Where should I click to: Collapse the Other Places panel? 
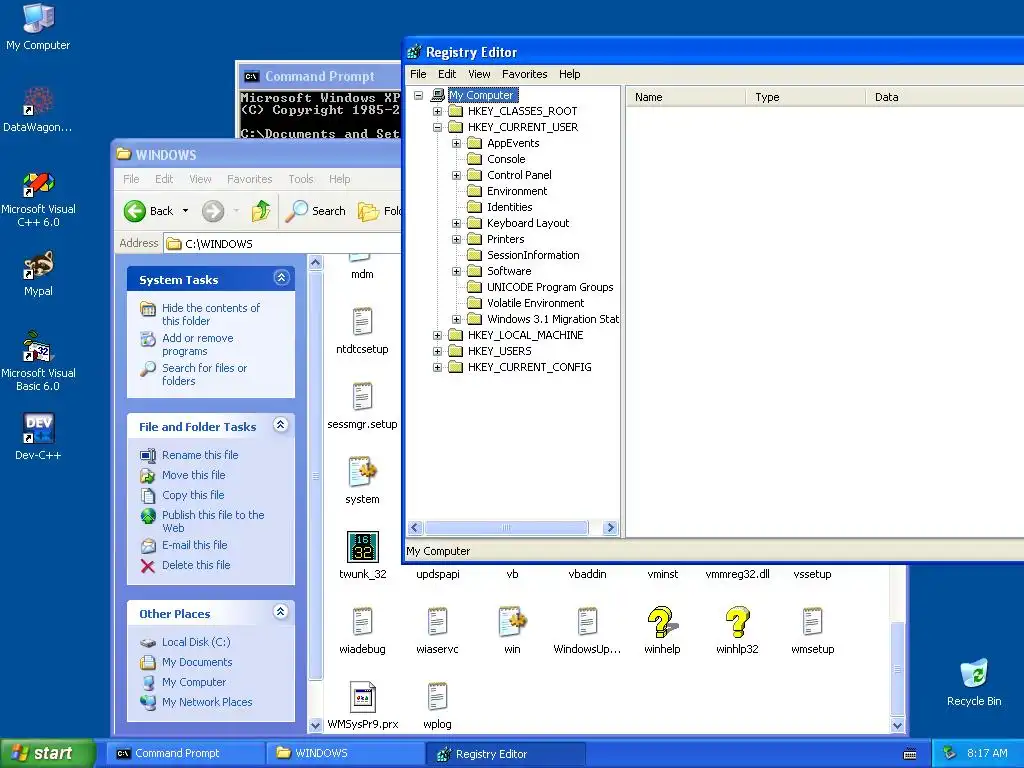(x=281, y=611)
